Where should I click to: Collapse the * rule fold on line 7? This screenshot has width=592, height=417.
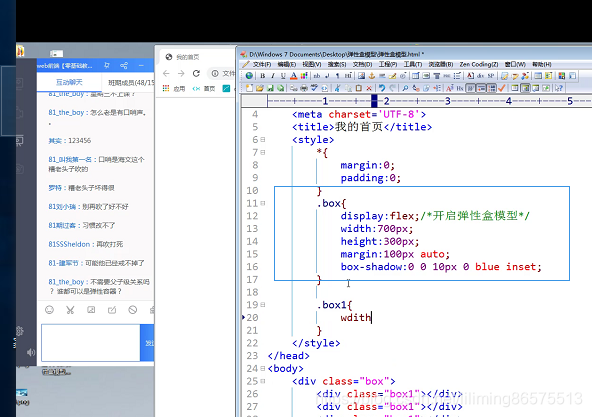(263, 153)
